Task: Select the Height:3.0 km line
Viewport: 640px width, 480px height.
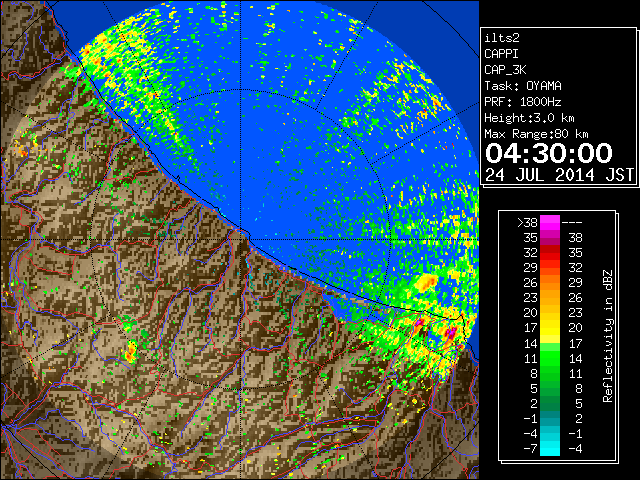Action: [x=529, y=118]
